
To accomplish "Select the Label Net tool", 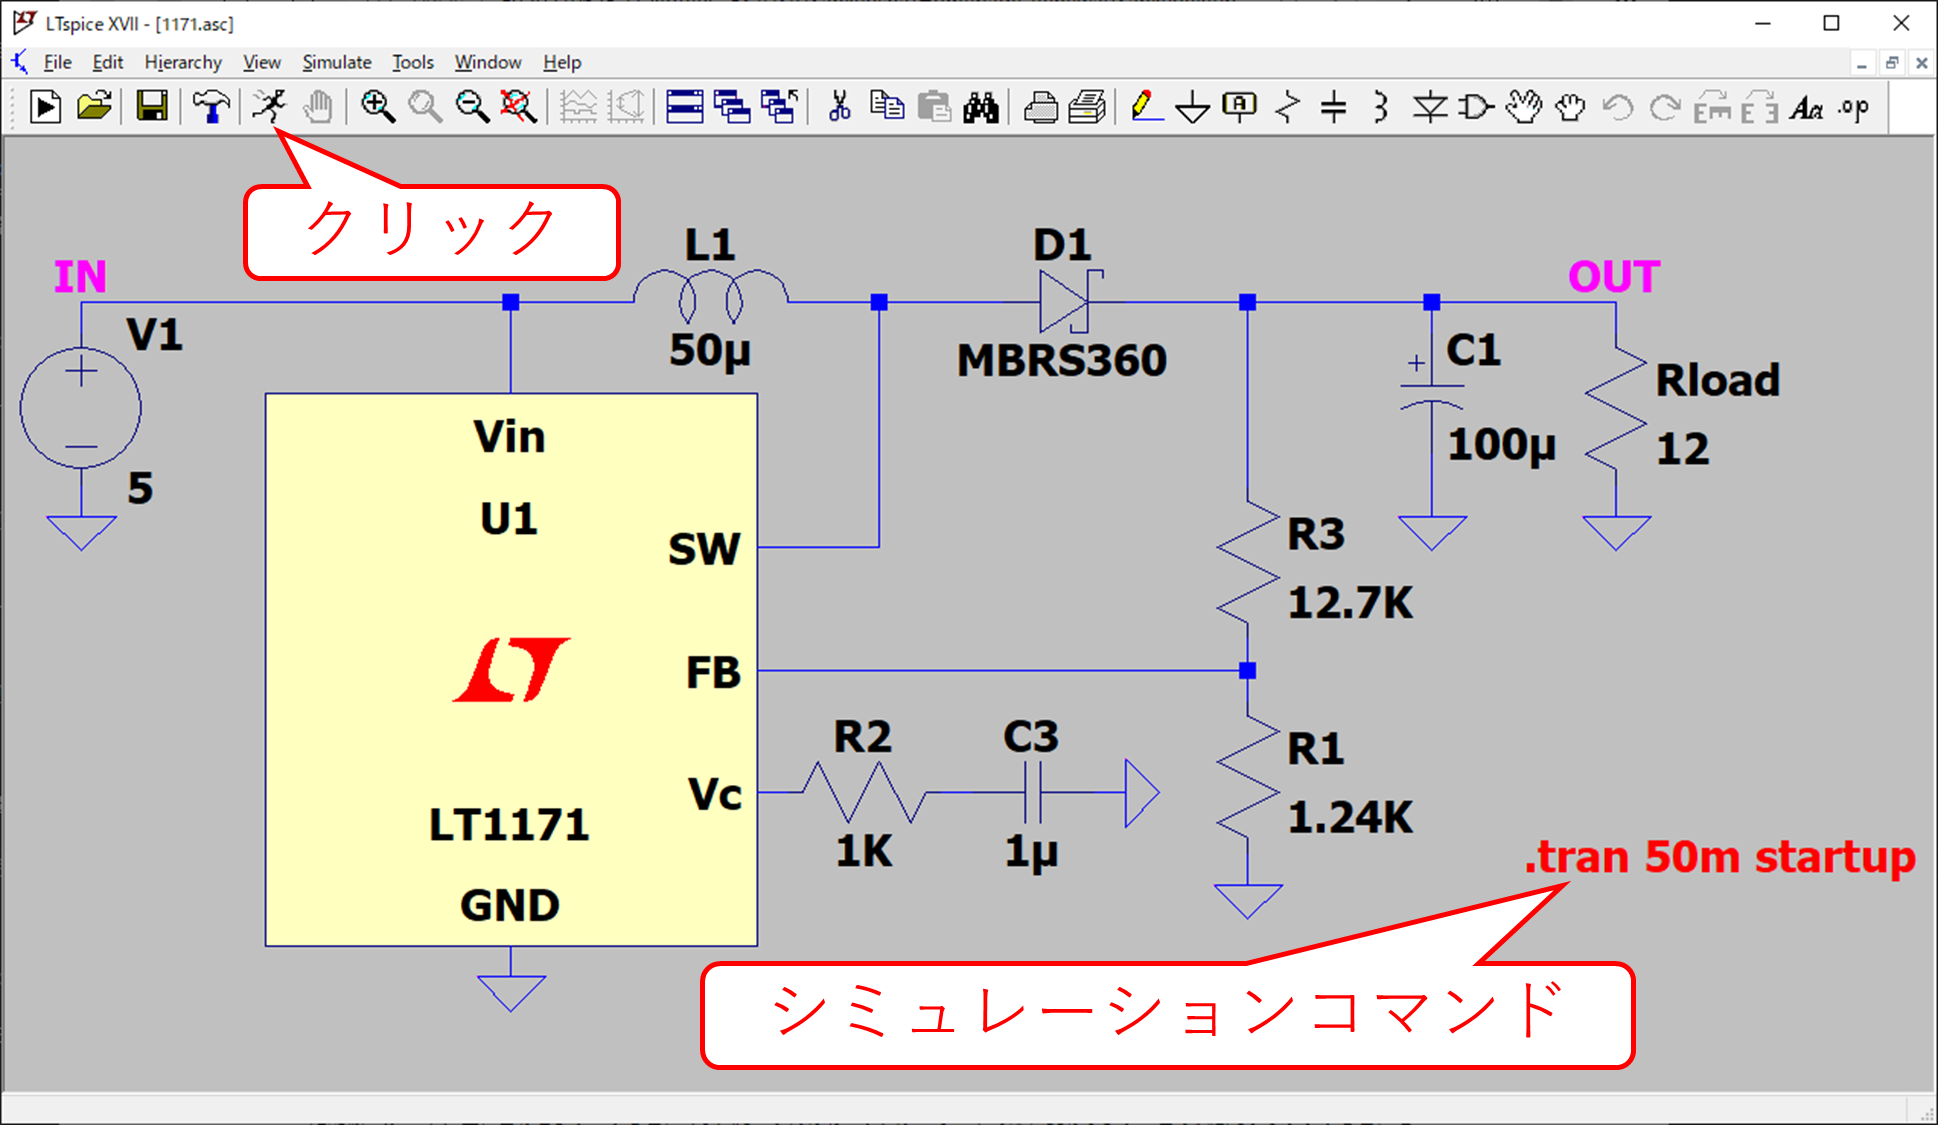I will point(1240,106).
